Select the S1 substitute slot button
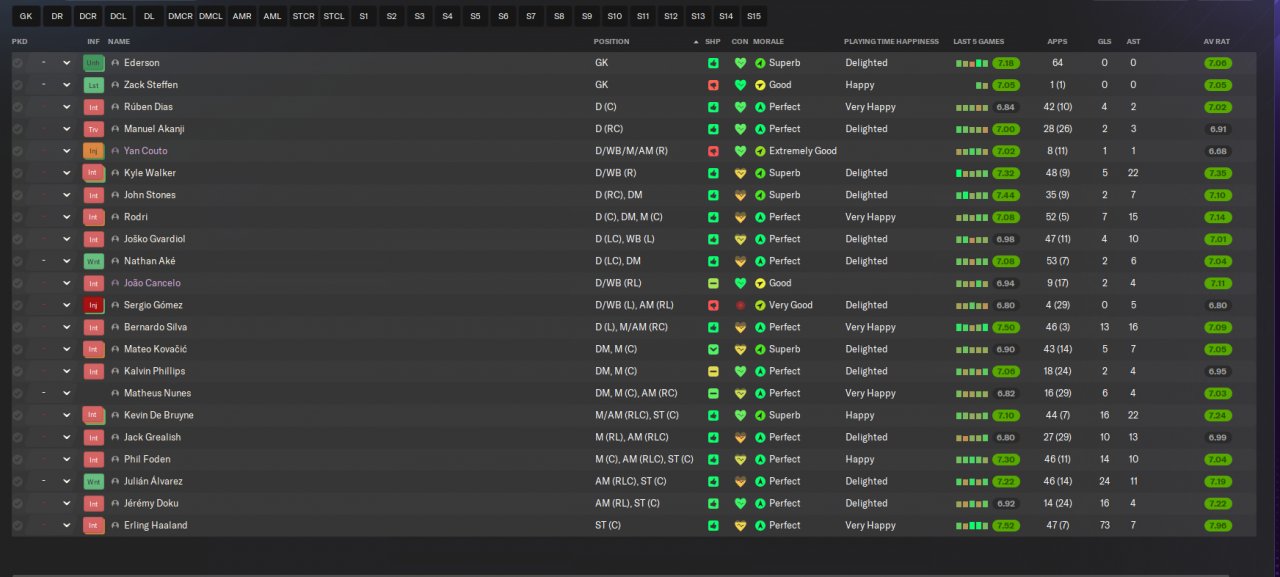 click(x=363, y=16)
